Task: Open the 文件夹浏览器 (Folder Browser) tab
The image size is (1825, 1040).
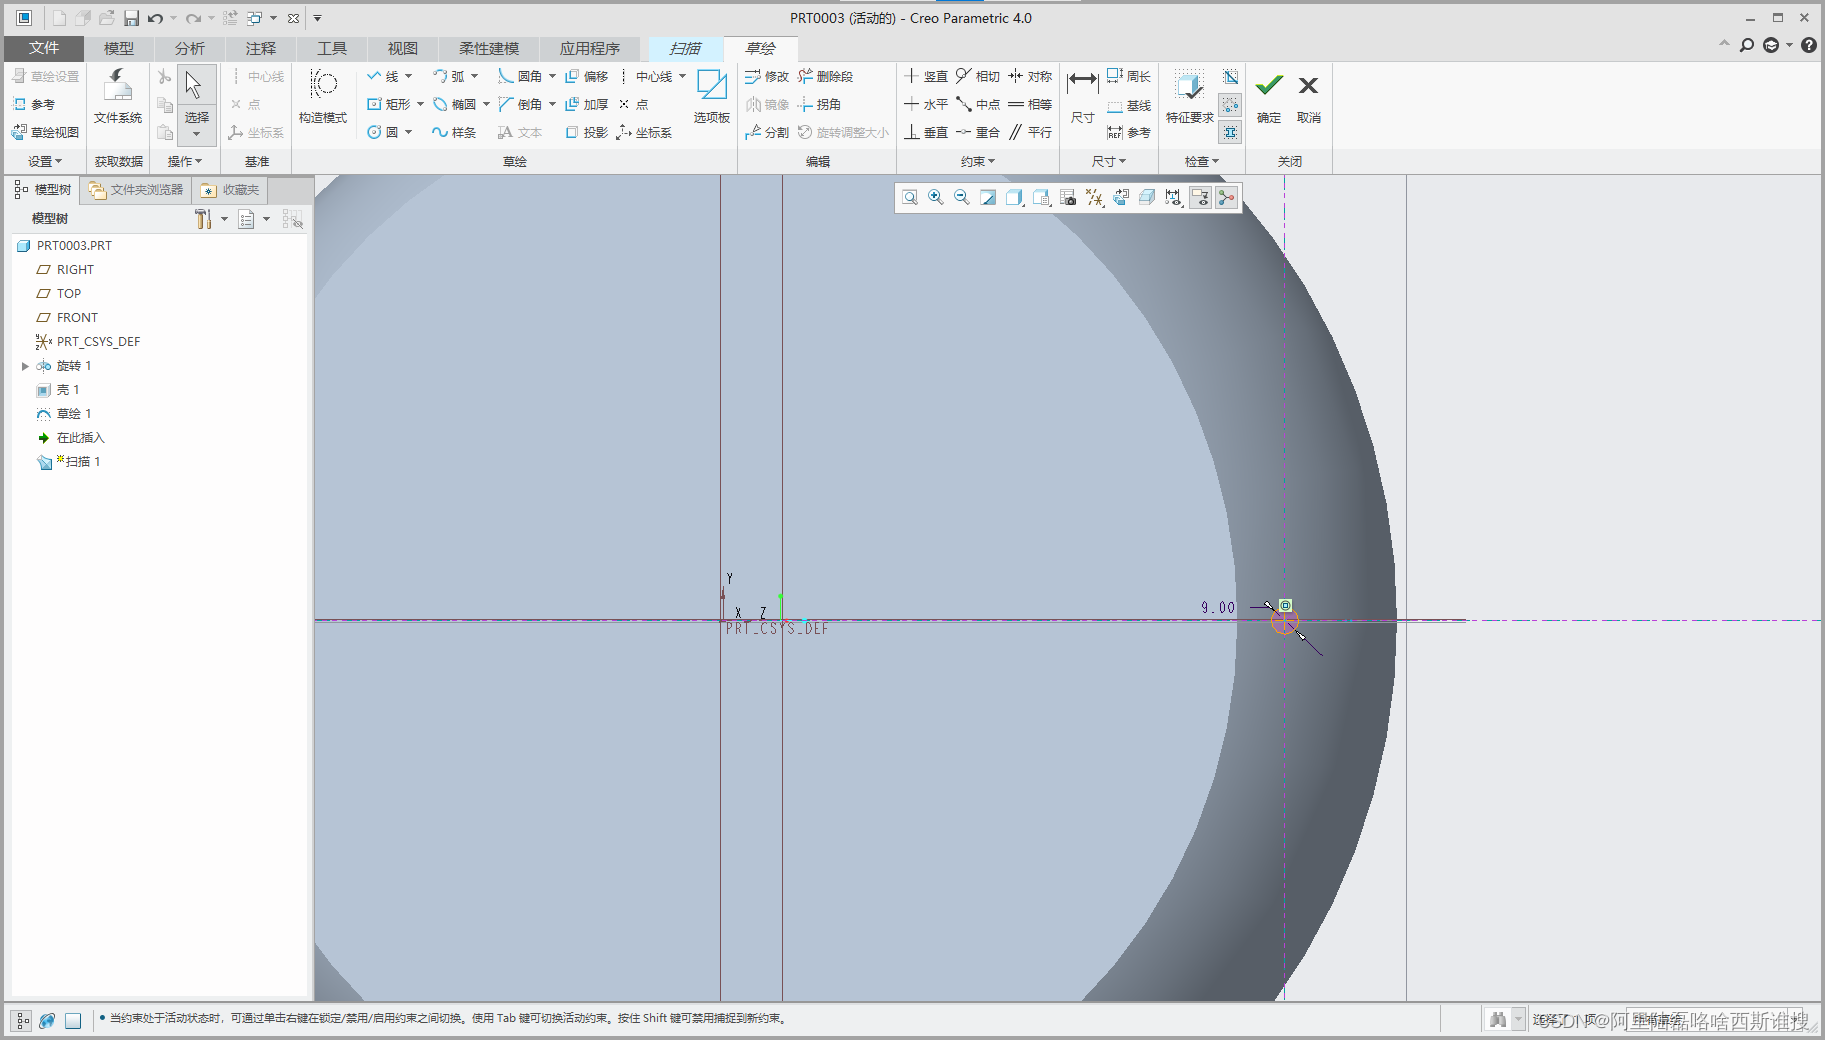Action: [136, 190]
